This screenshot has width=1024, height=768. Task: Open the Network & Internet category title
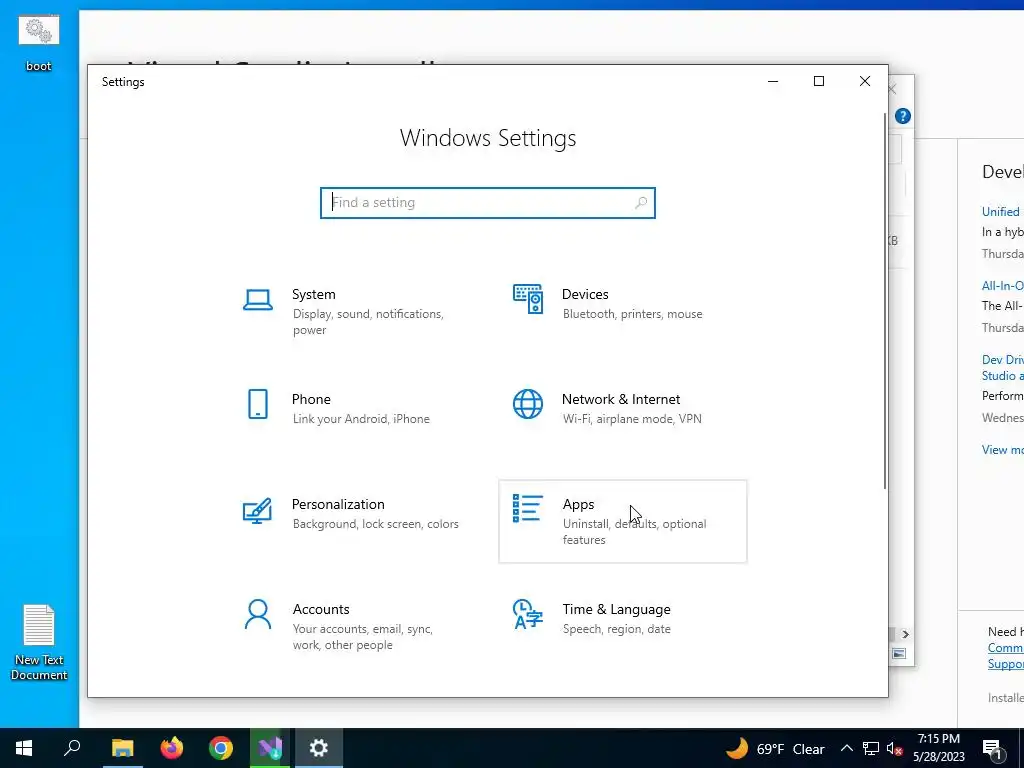pyautogui.click(x=621, y=399)
